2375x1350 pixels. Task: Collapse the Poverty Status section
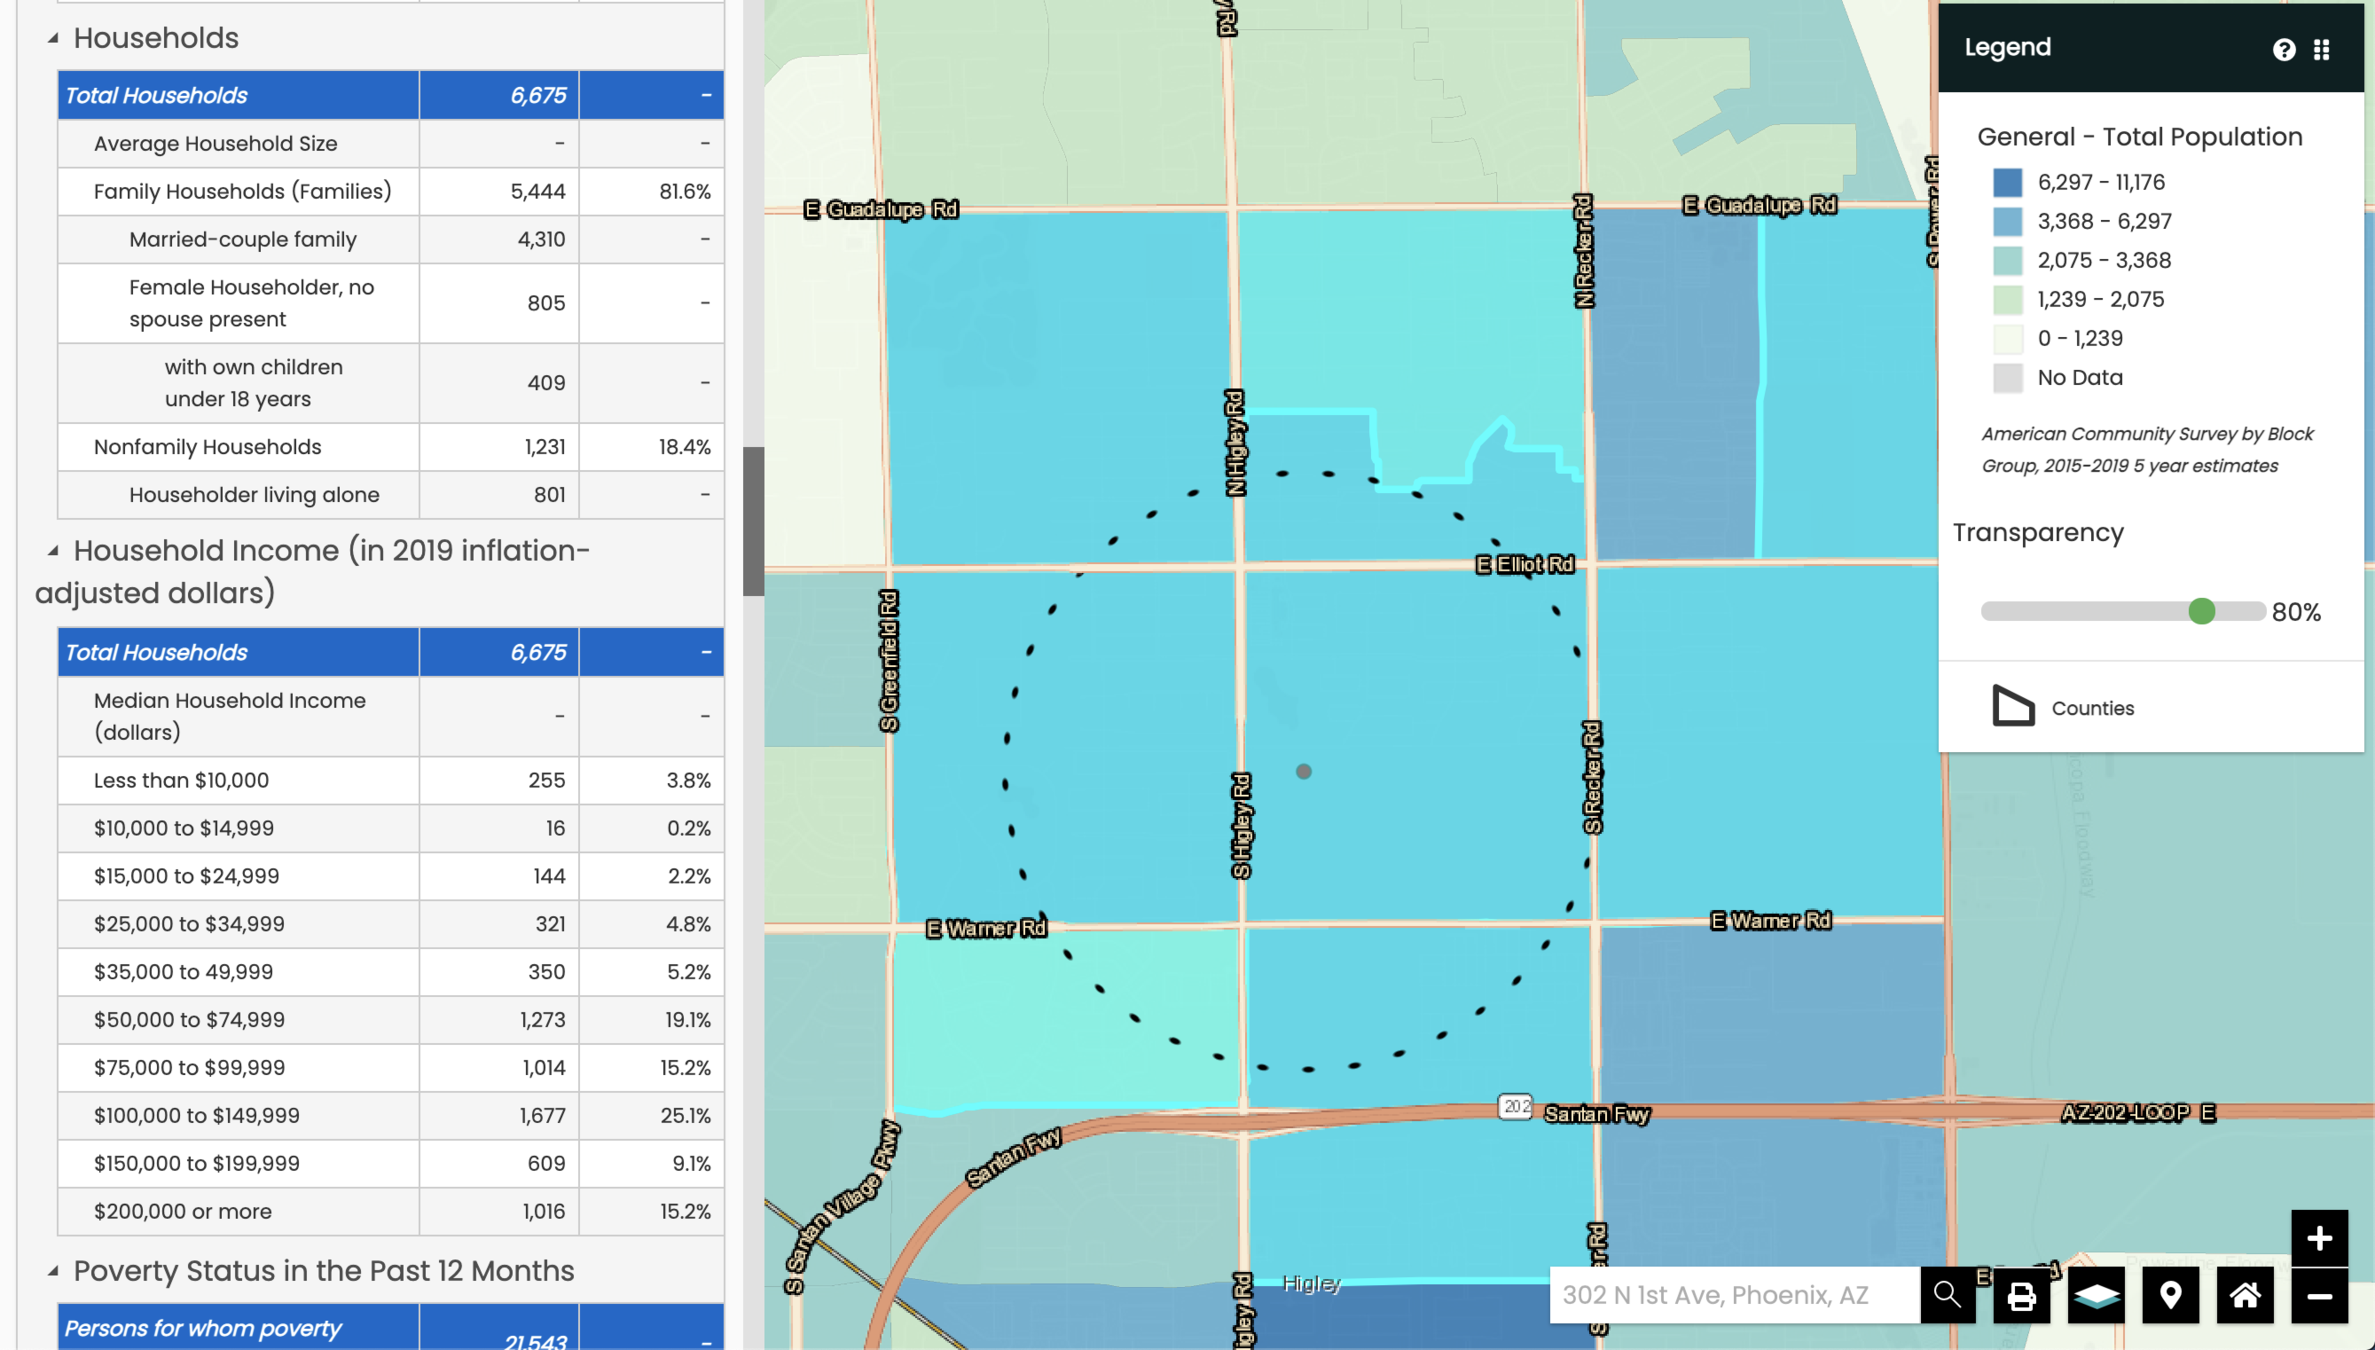(53, 1271)
